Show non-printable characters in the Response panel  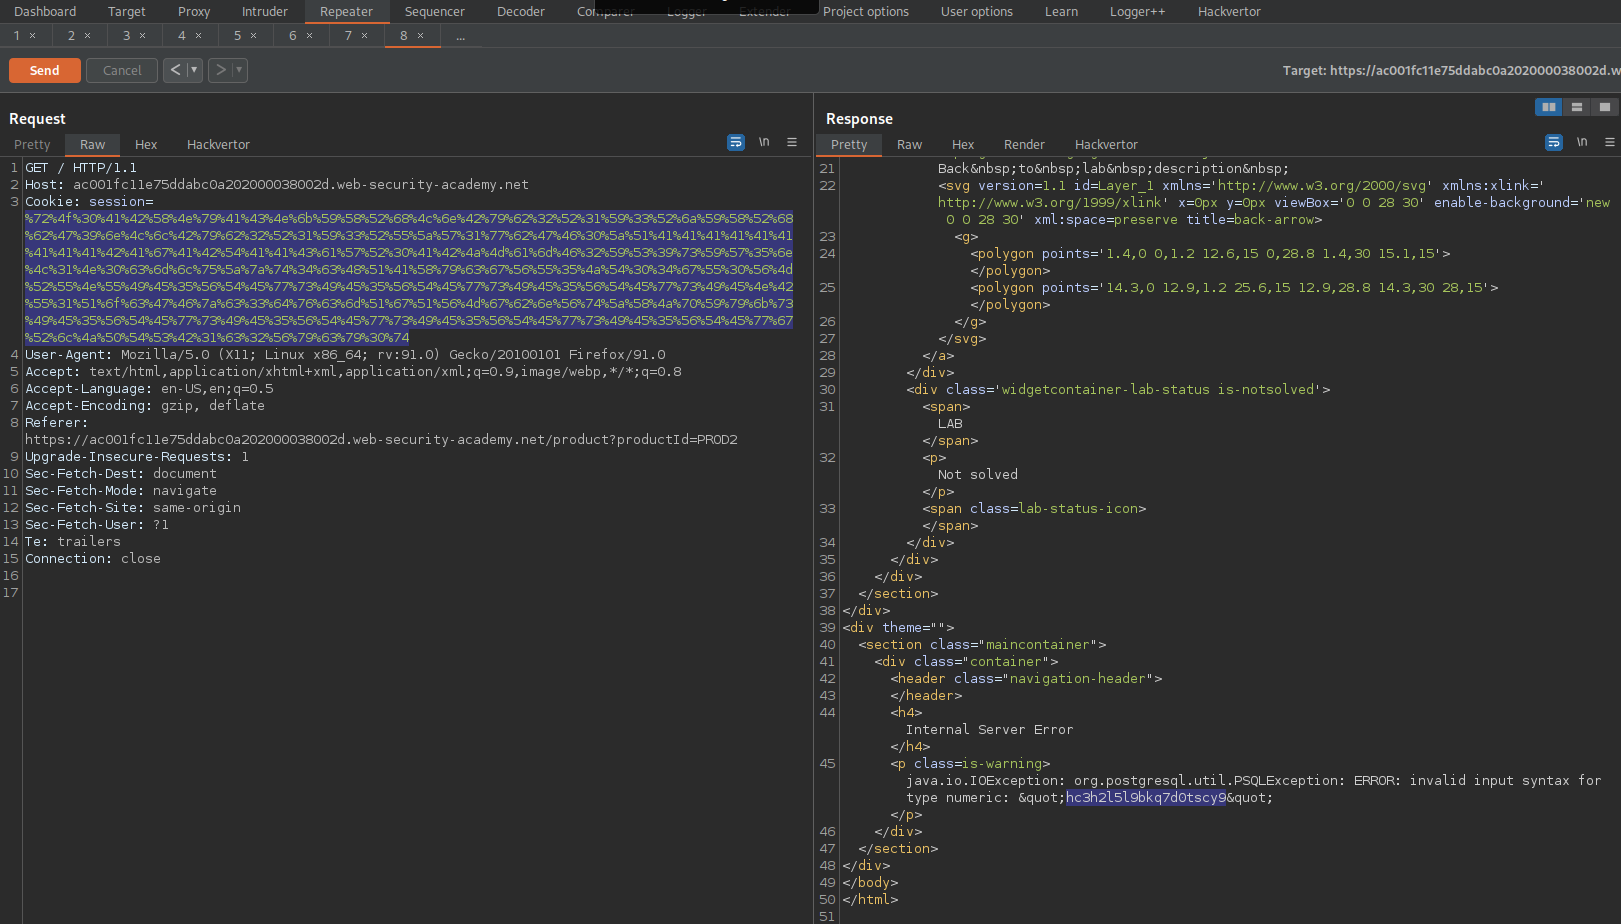click(1582, 143)
